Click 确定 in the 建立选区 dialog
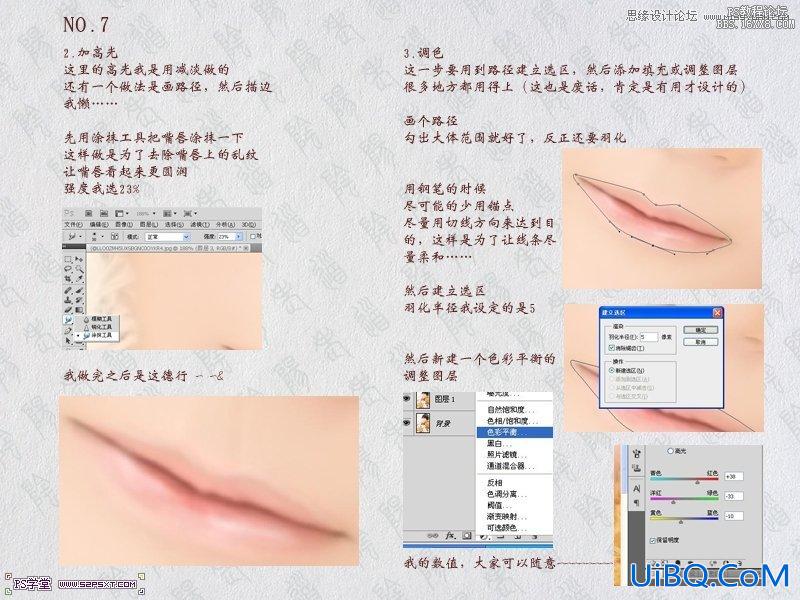 [701, 330]
